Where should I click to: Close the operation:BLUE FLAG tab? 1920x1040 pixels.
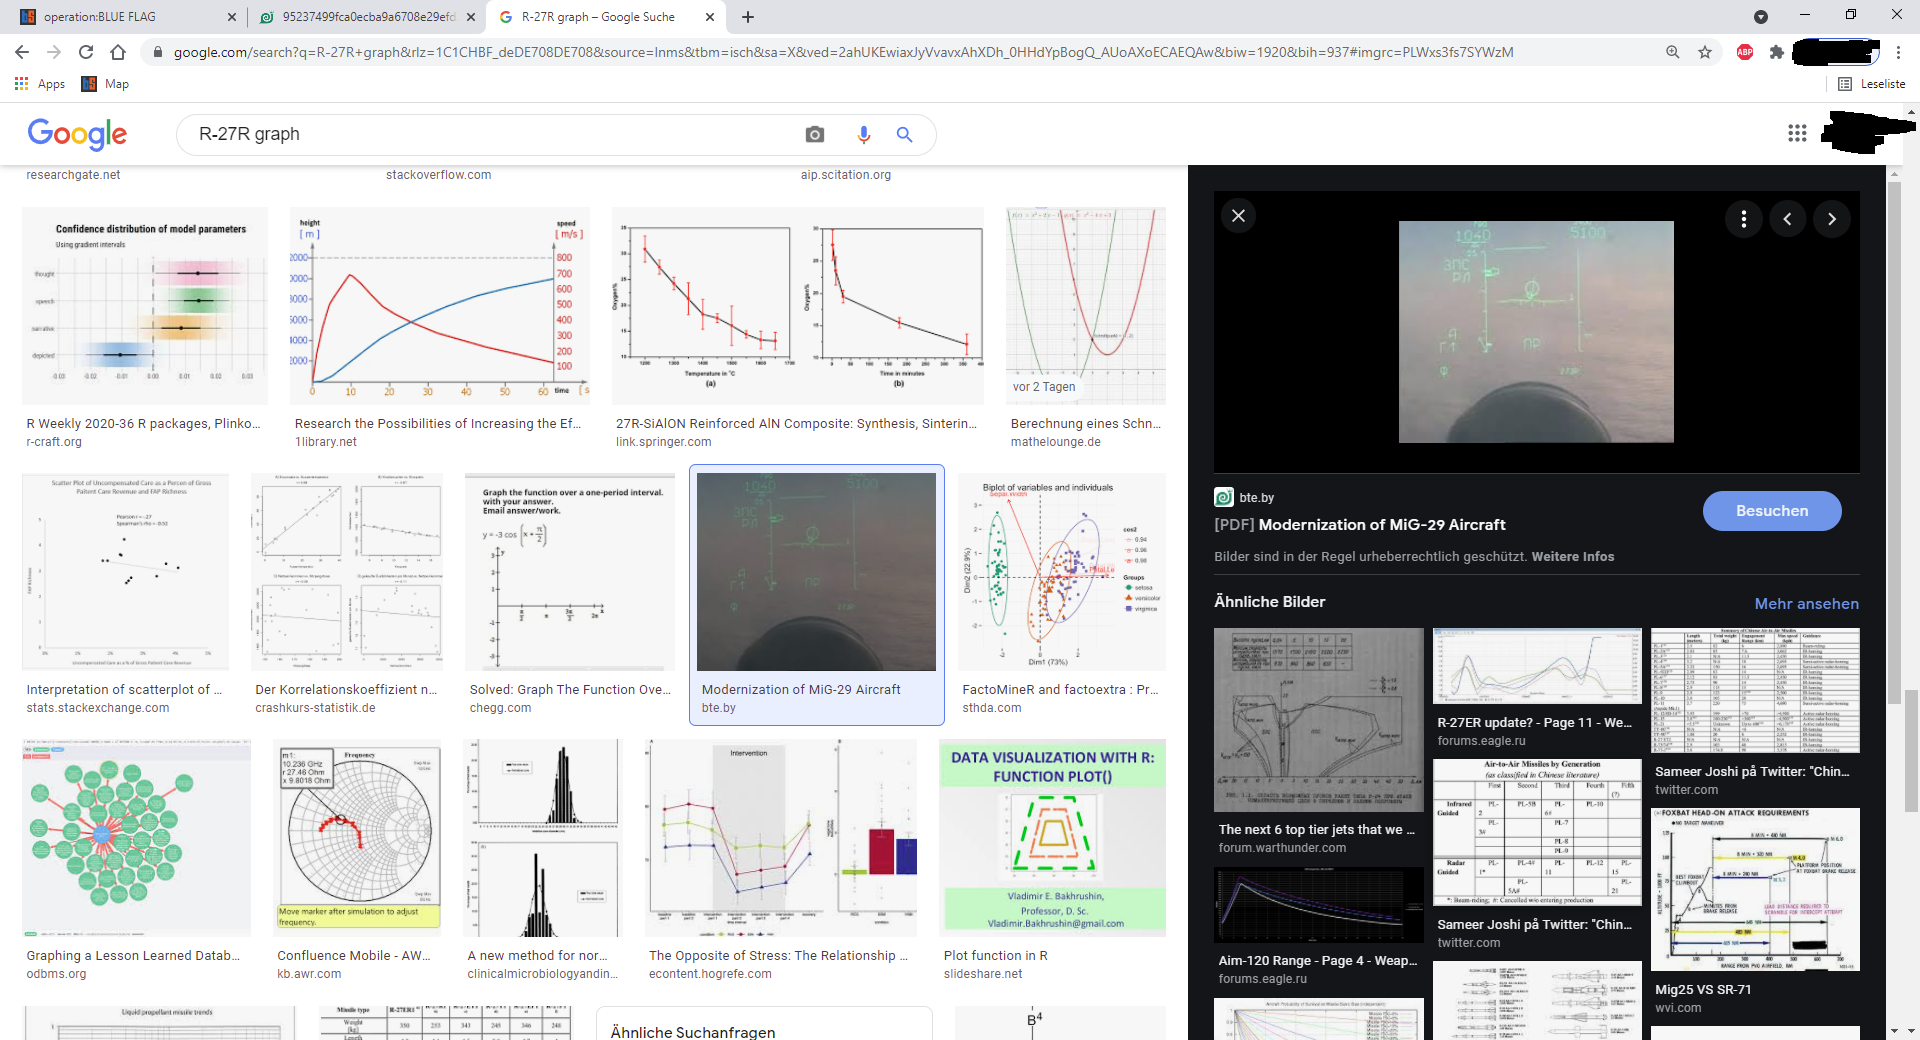click(x=231, y=17)
